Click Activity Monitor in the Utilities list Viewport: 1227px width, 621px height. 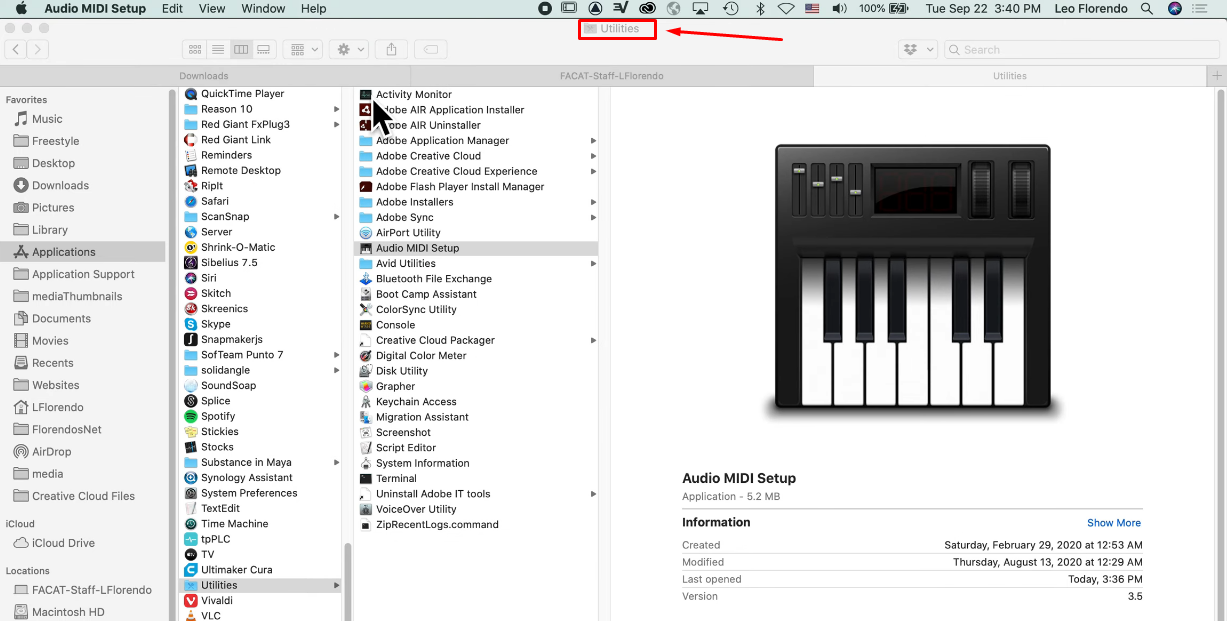click(413, 95)
